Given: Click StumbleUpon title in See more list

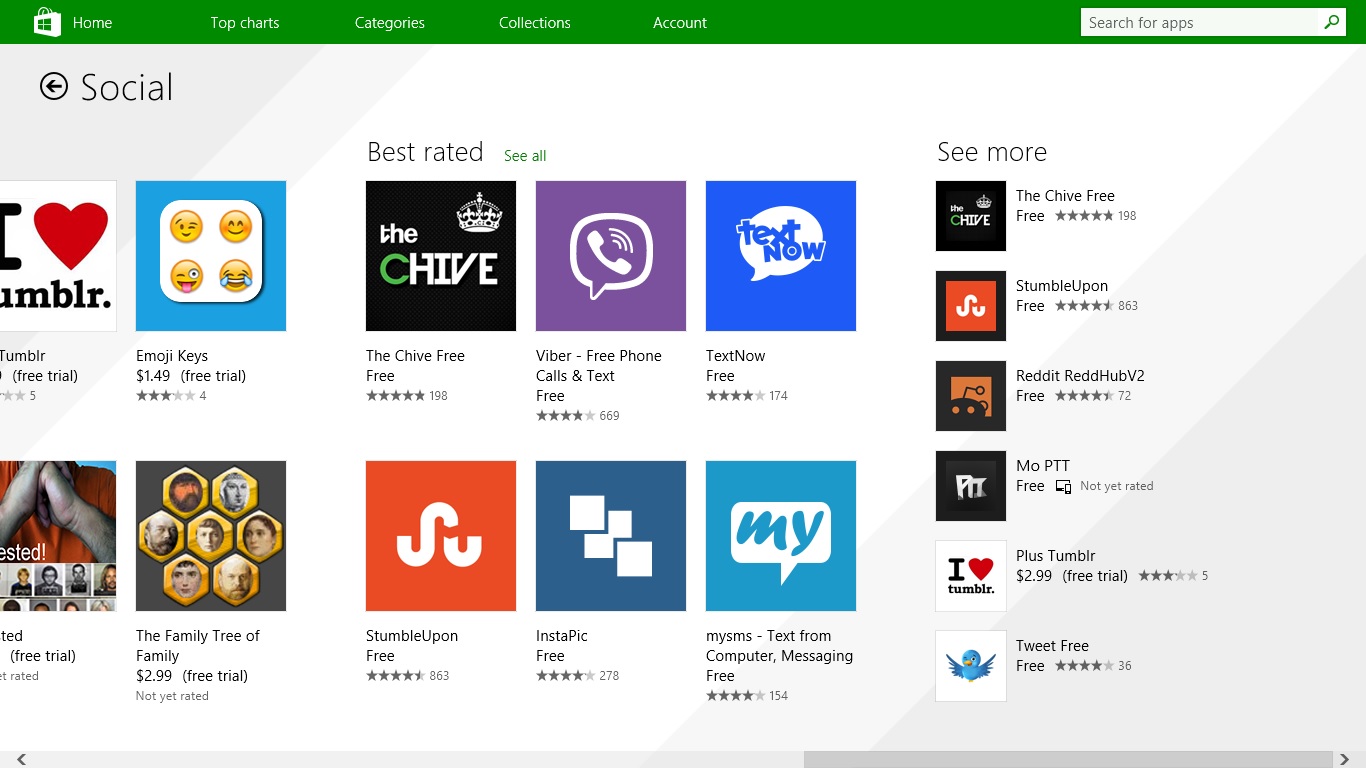Looking at the screenshot, I should [1062, 286].
